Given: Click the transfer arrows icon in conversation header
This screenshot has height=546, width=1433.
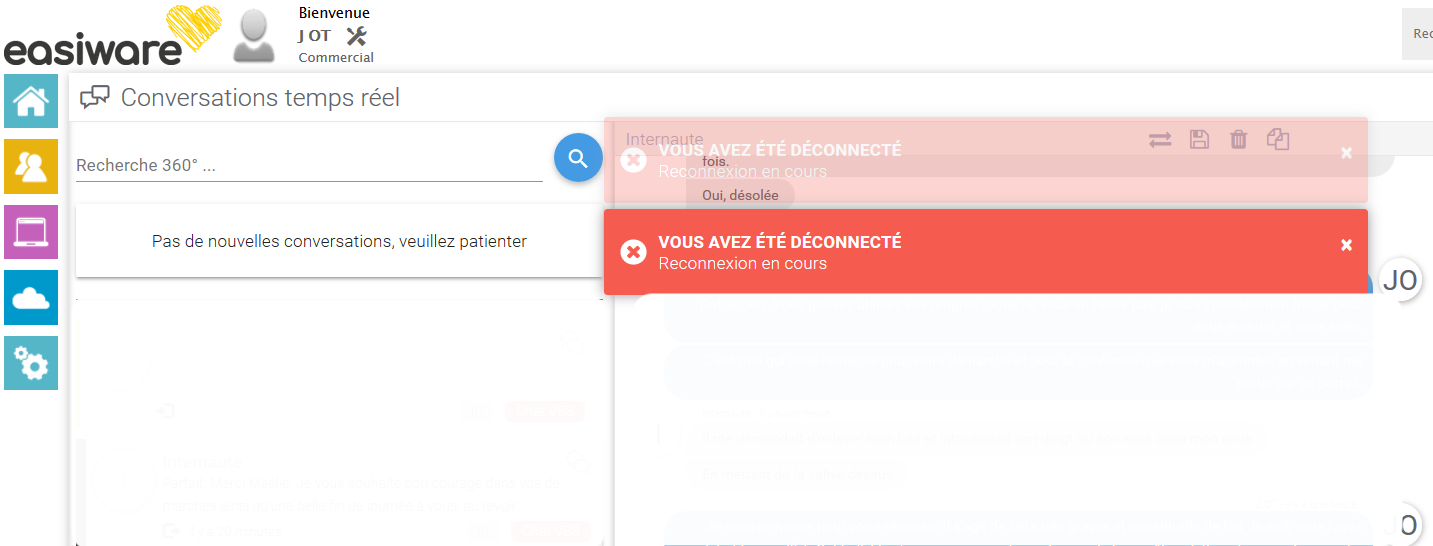Looking at the screenshot, I should click(x=1160, y=140).
